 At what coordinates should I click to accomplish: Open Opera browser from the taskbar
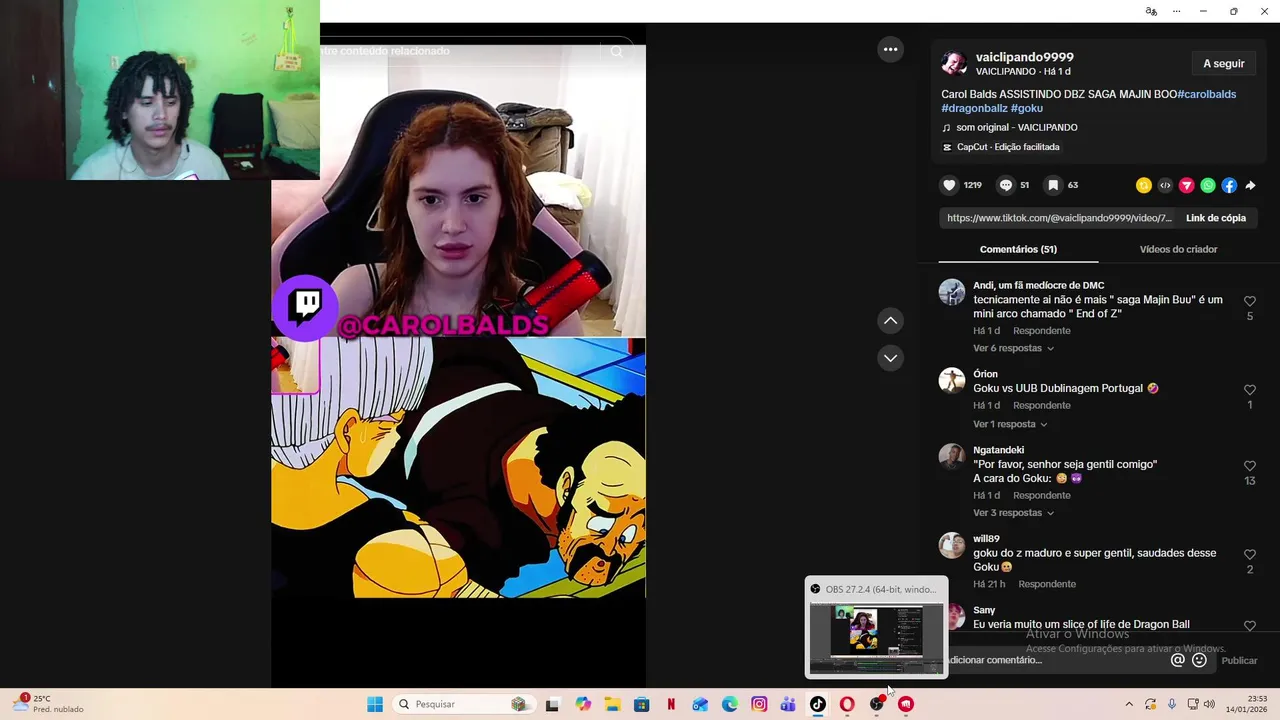pyautogui.click(x=847, y=704)
